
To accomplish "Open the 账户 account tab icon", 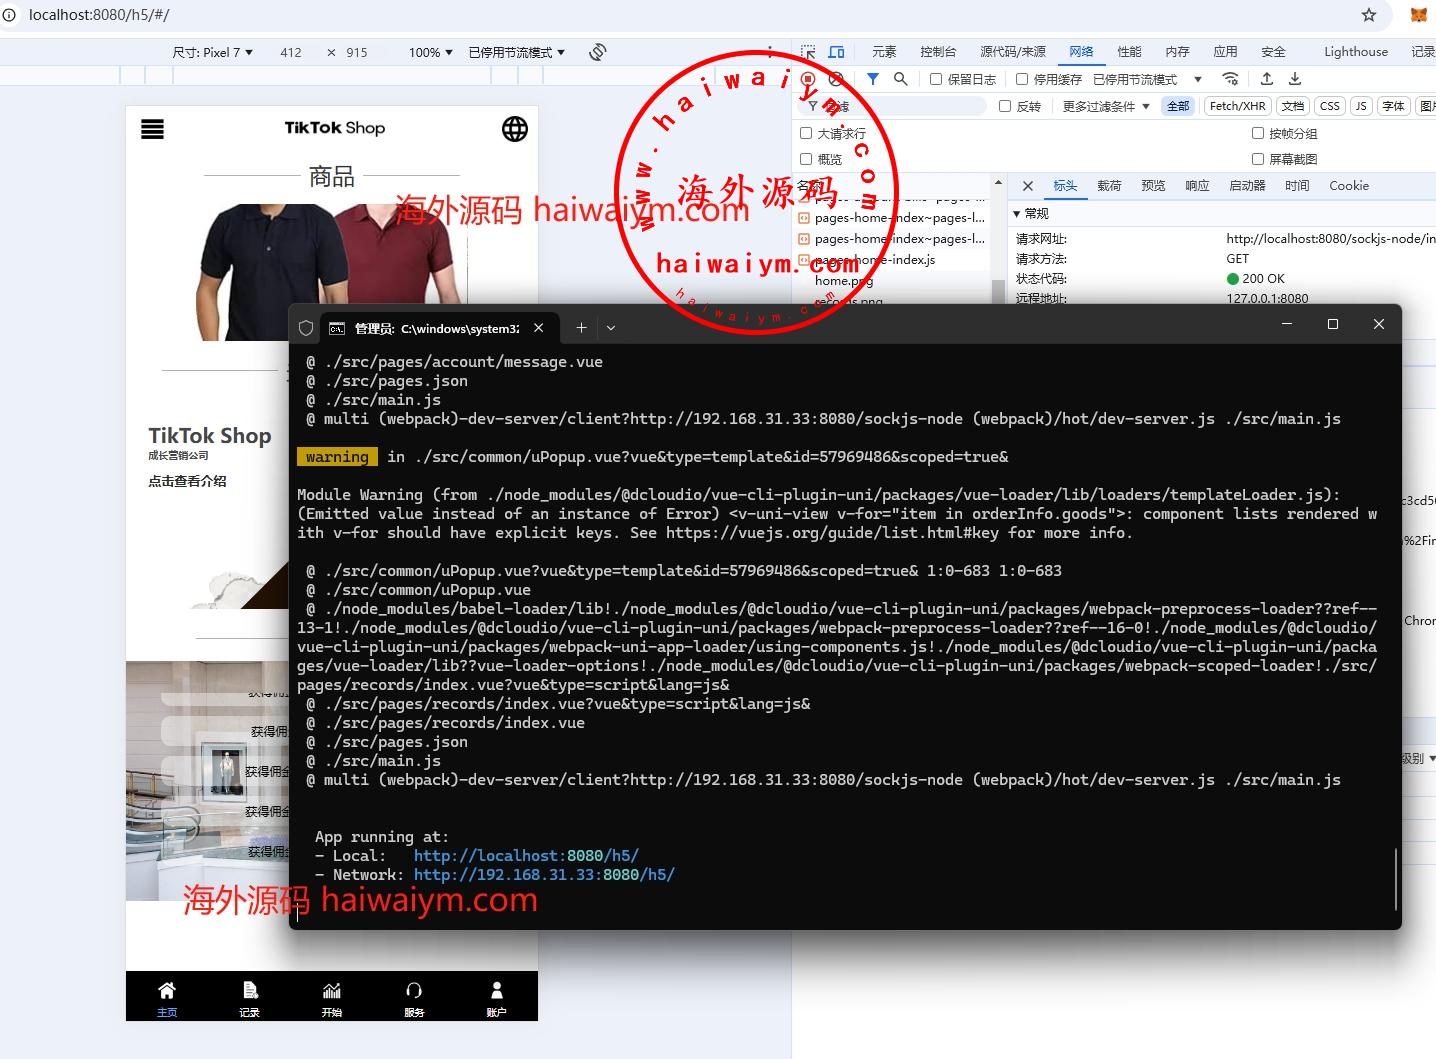I will (x=496, y=991).
